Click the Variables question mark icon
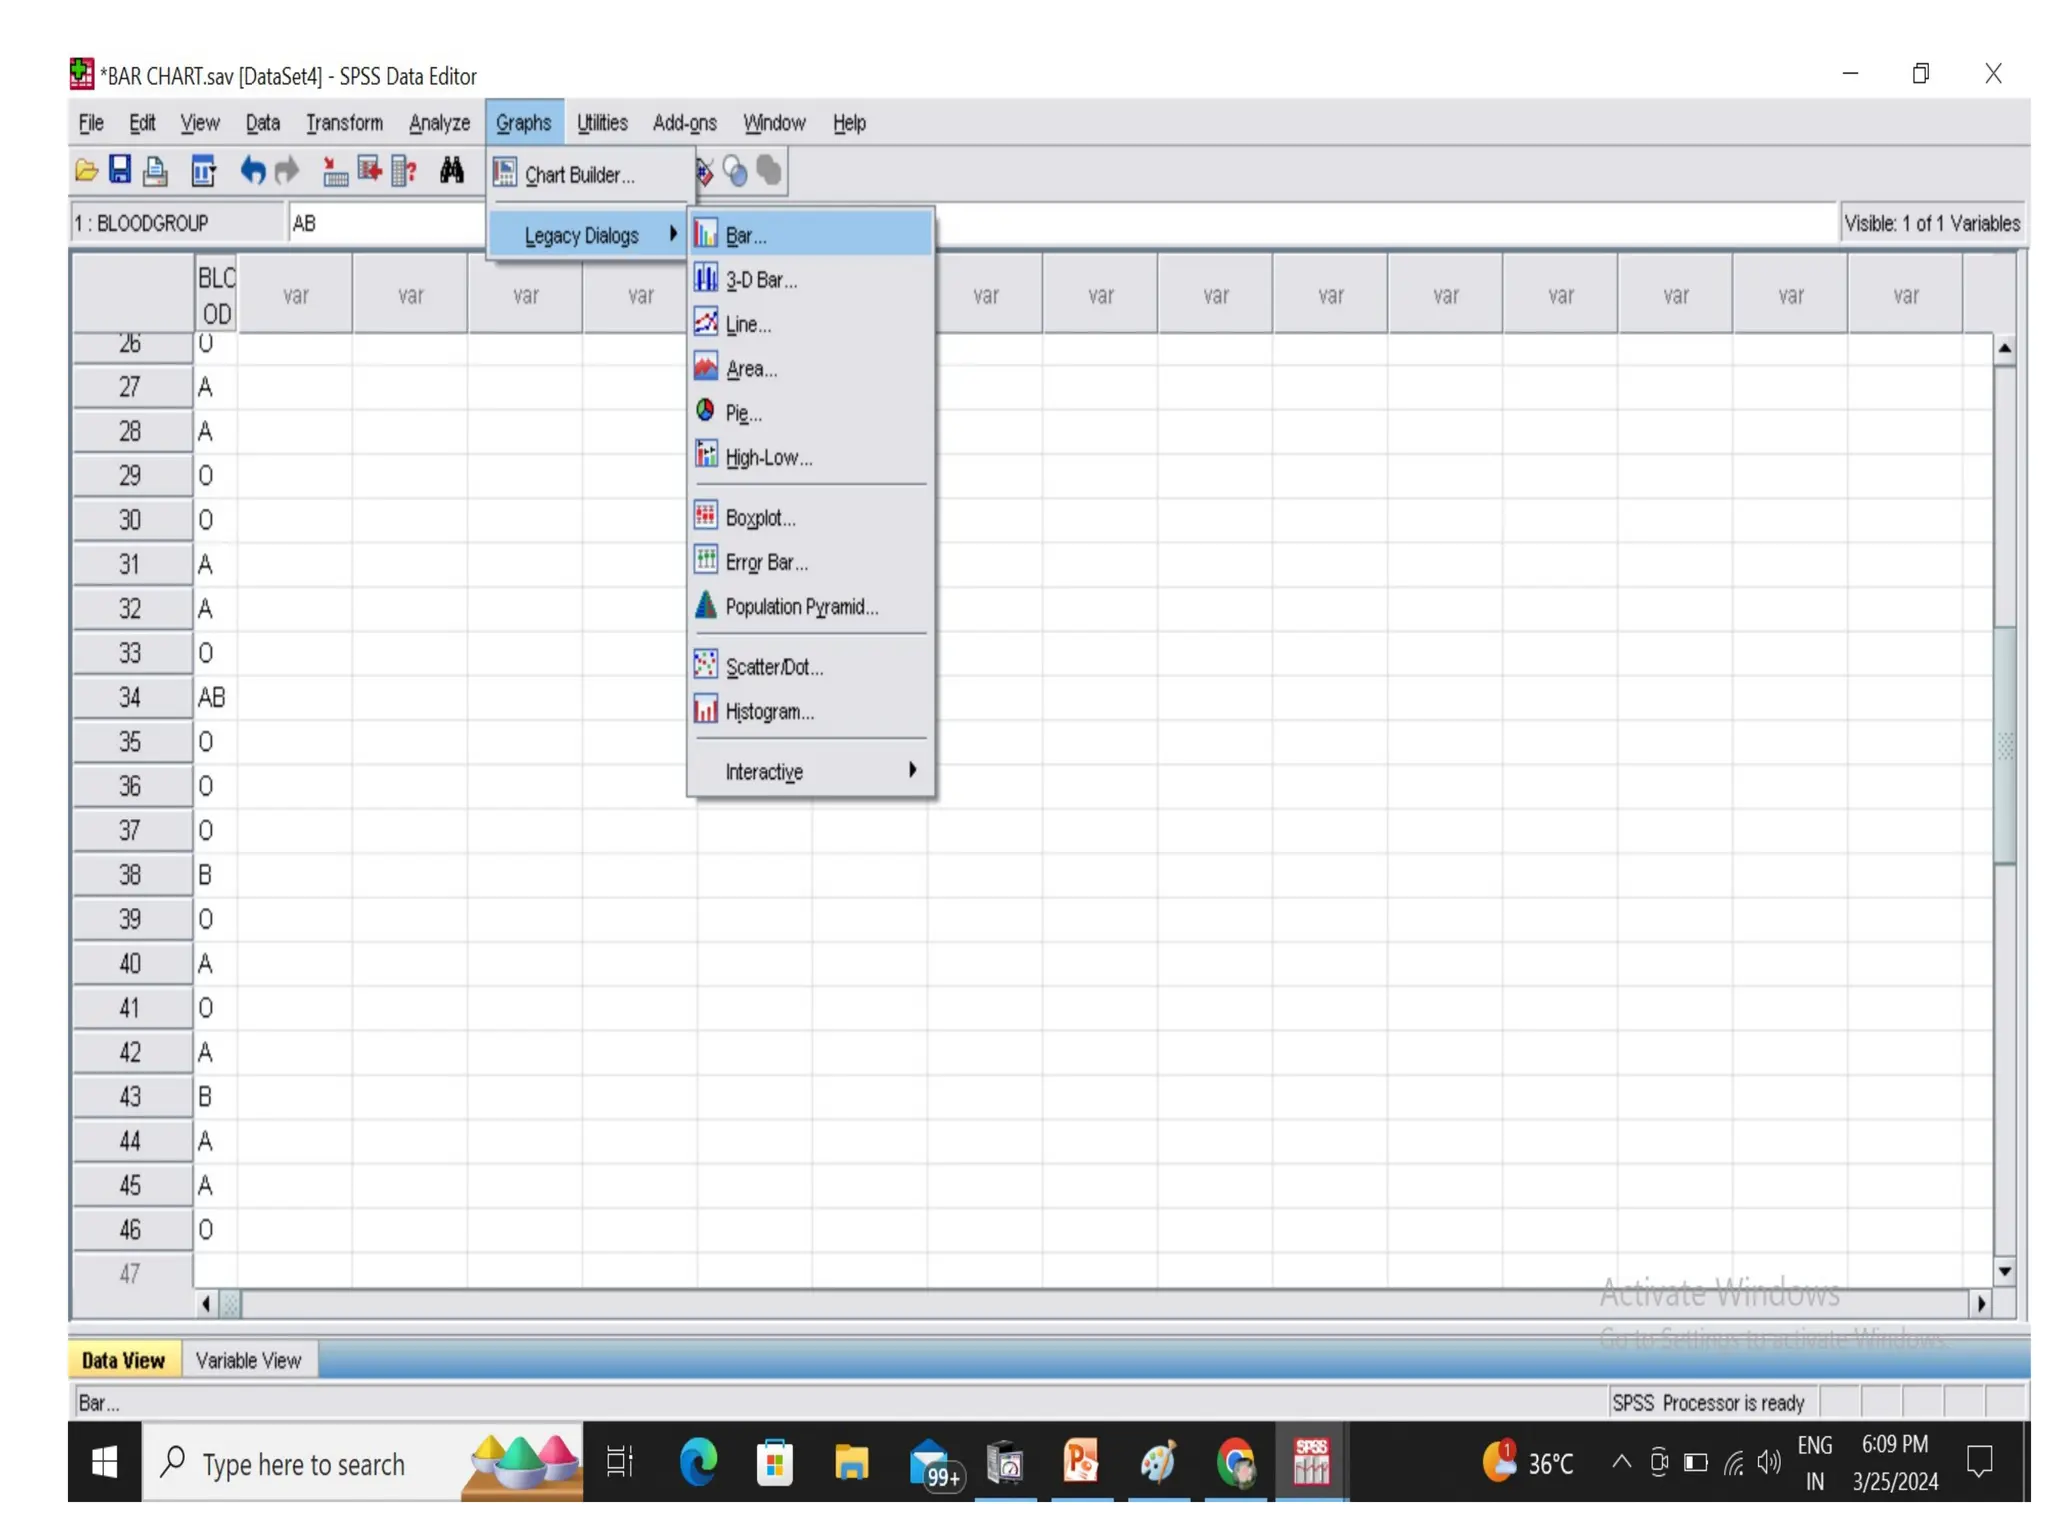The height and width of the screenshot is (1536, 2048). coord(404,171)
